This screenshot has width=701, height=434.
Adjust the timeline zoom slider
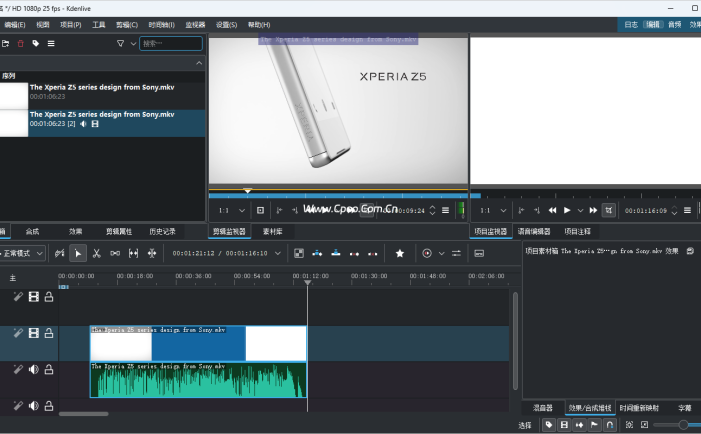[x=683, y=425]
